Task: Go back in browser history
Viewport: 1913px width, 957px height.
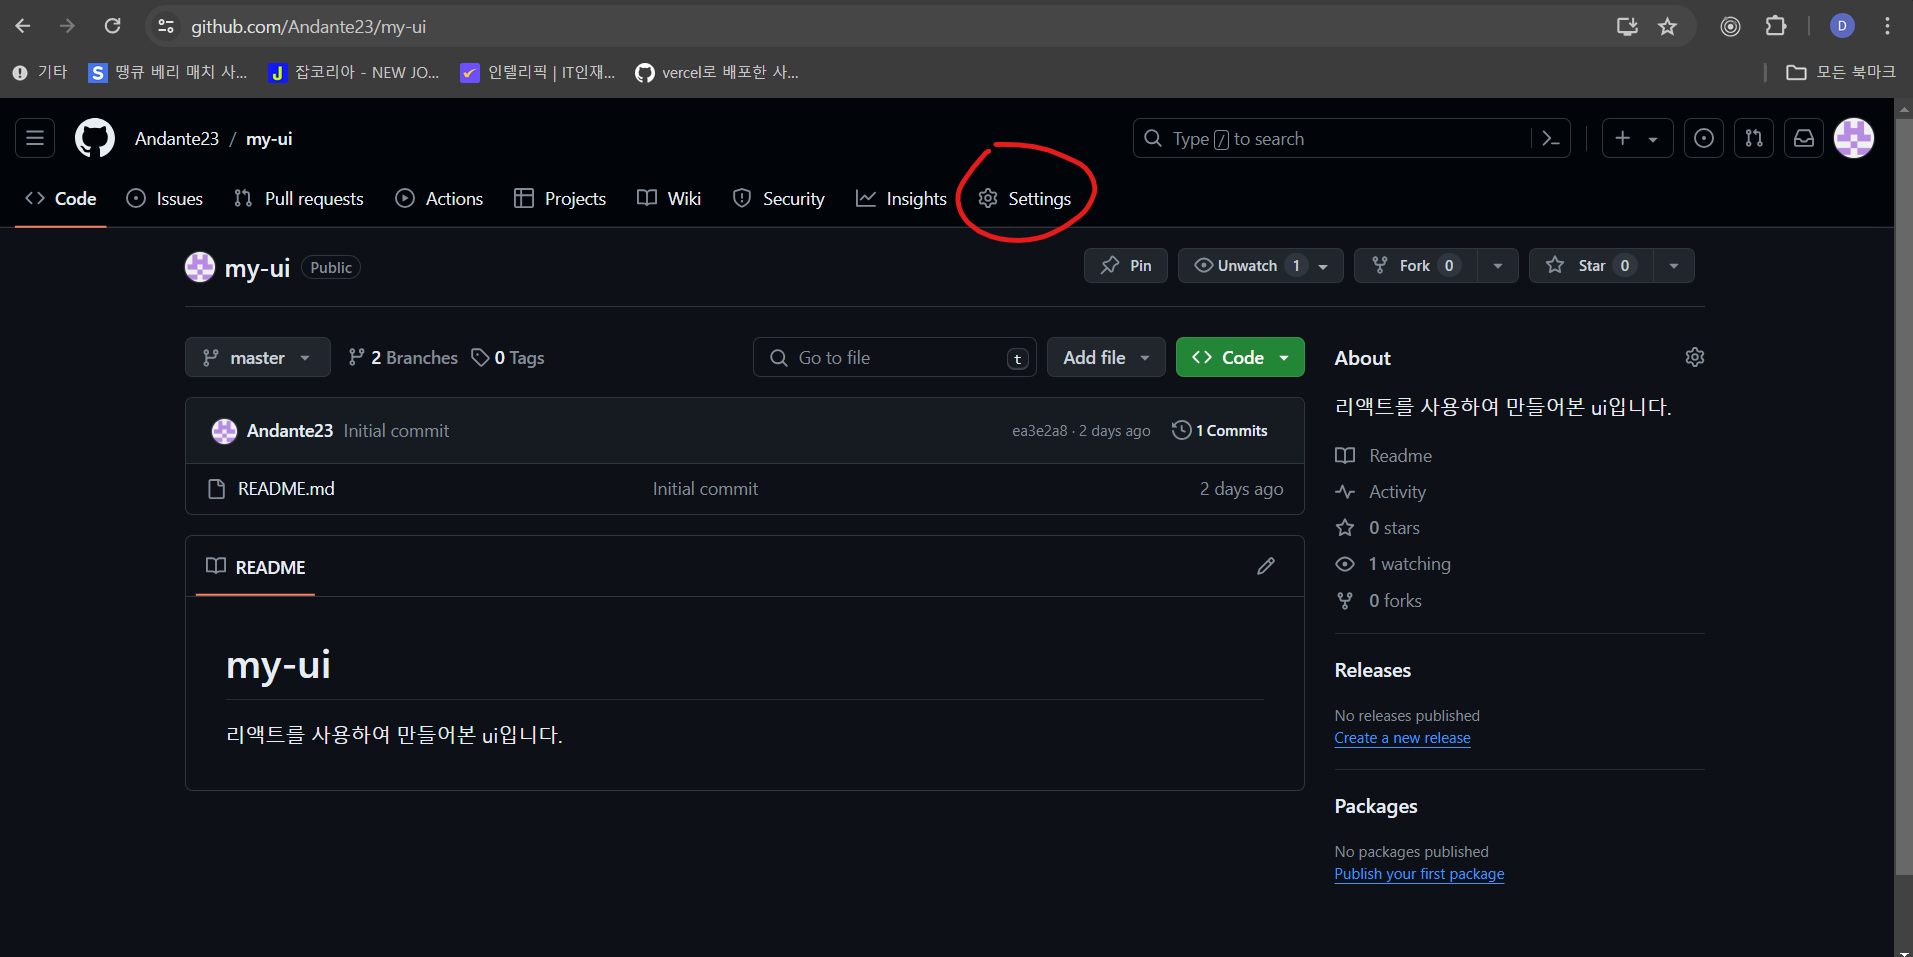Action: click(x=23, y=26)
